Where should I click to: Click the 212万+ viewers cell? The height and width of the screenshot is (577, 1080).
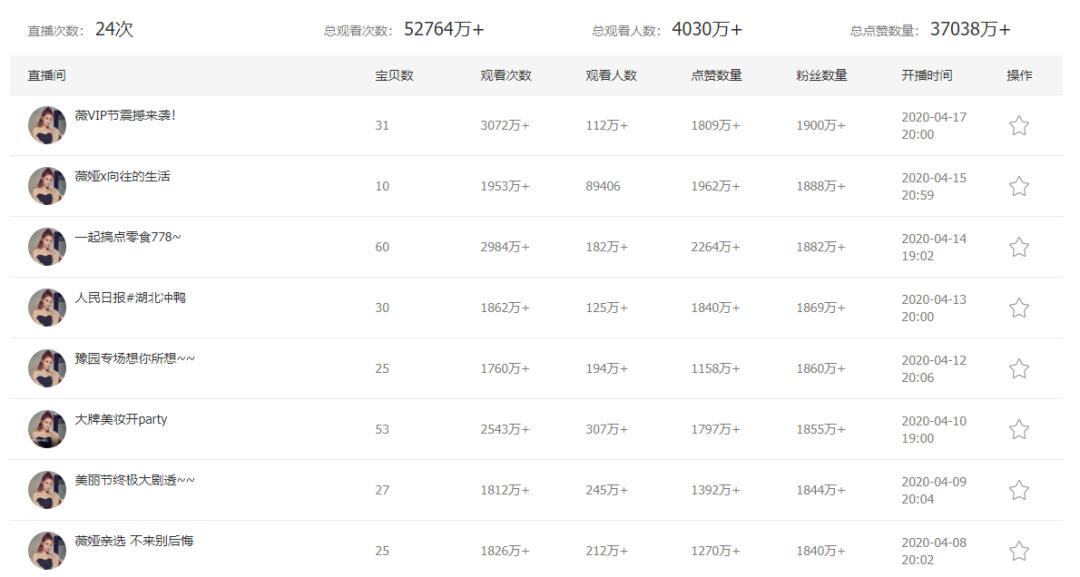click(607, 550)
